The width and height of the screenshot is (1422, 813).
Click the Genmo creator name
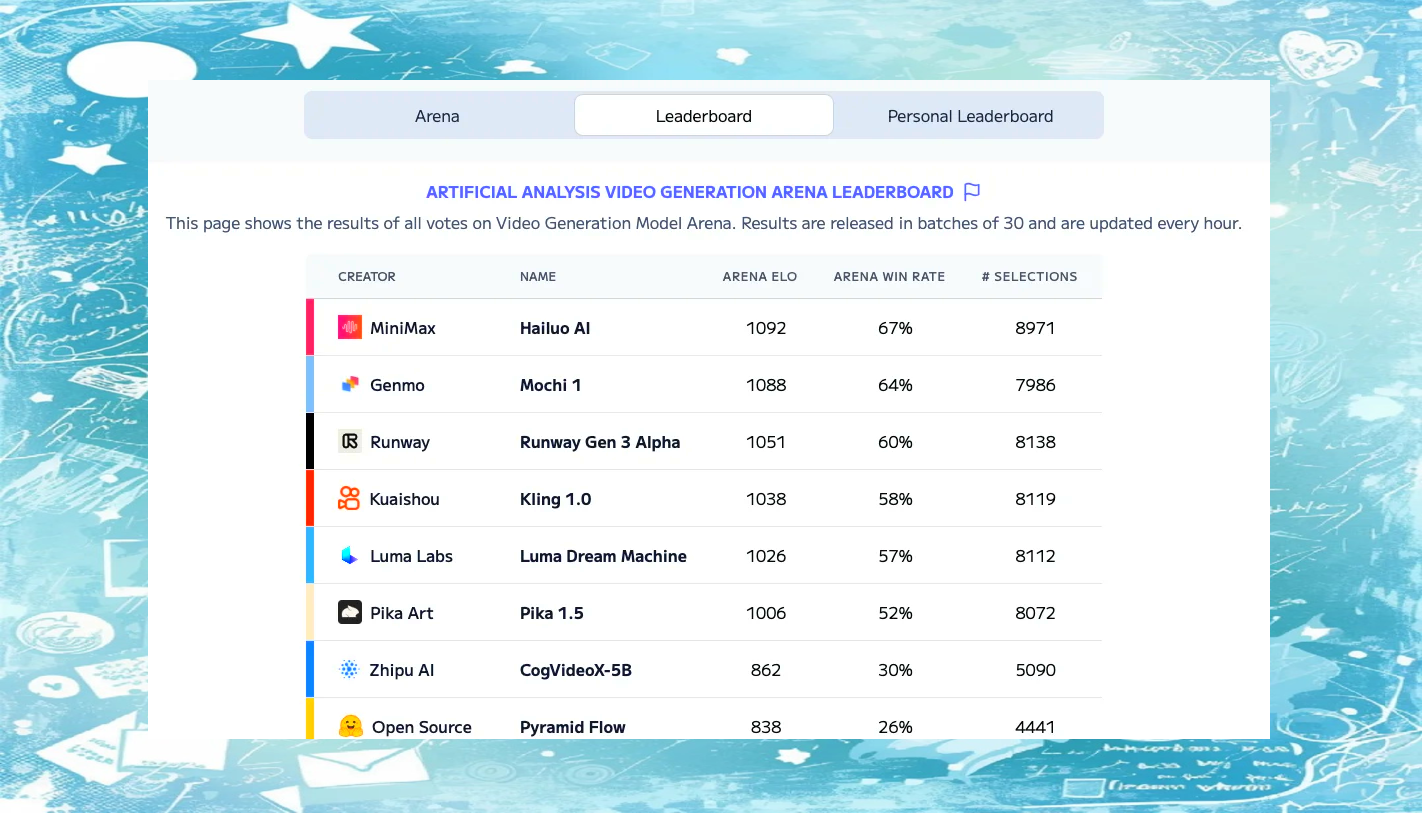[x=397, y=385]
